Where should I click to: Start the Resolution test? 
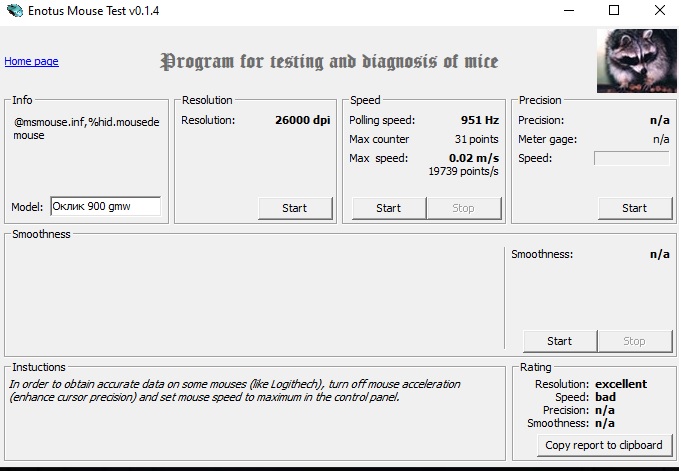coord(295,208)
